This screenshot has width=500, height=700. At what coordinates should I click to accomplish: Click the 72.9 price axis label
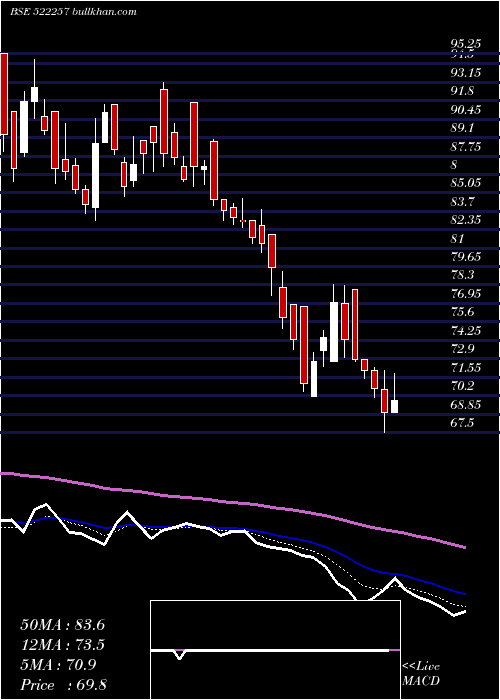[x=462, y=349]
